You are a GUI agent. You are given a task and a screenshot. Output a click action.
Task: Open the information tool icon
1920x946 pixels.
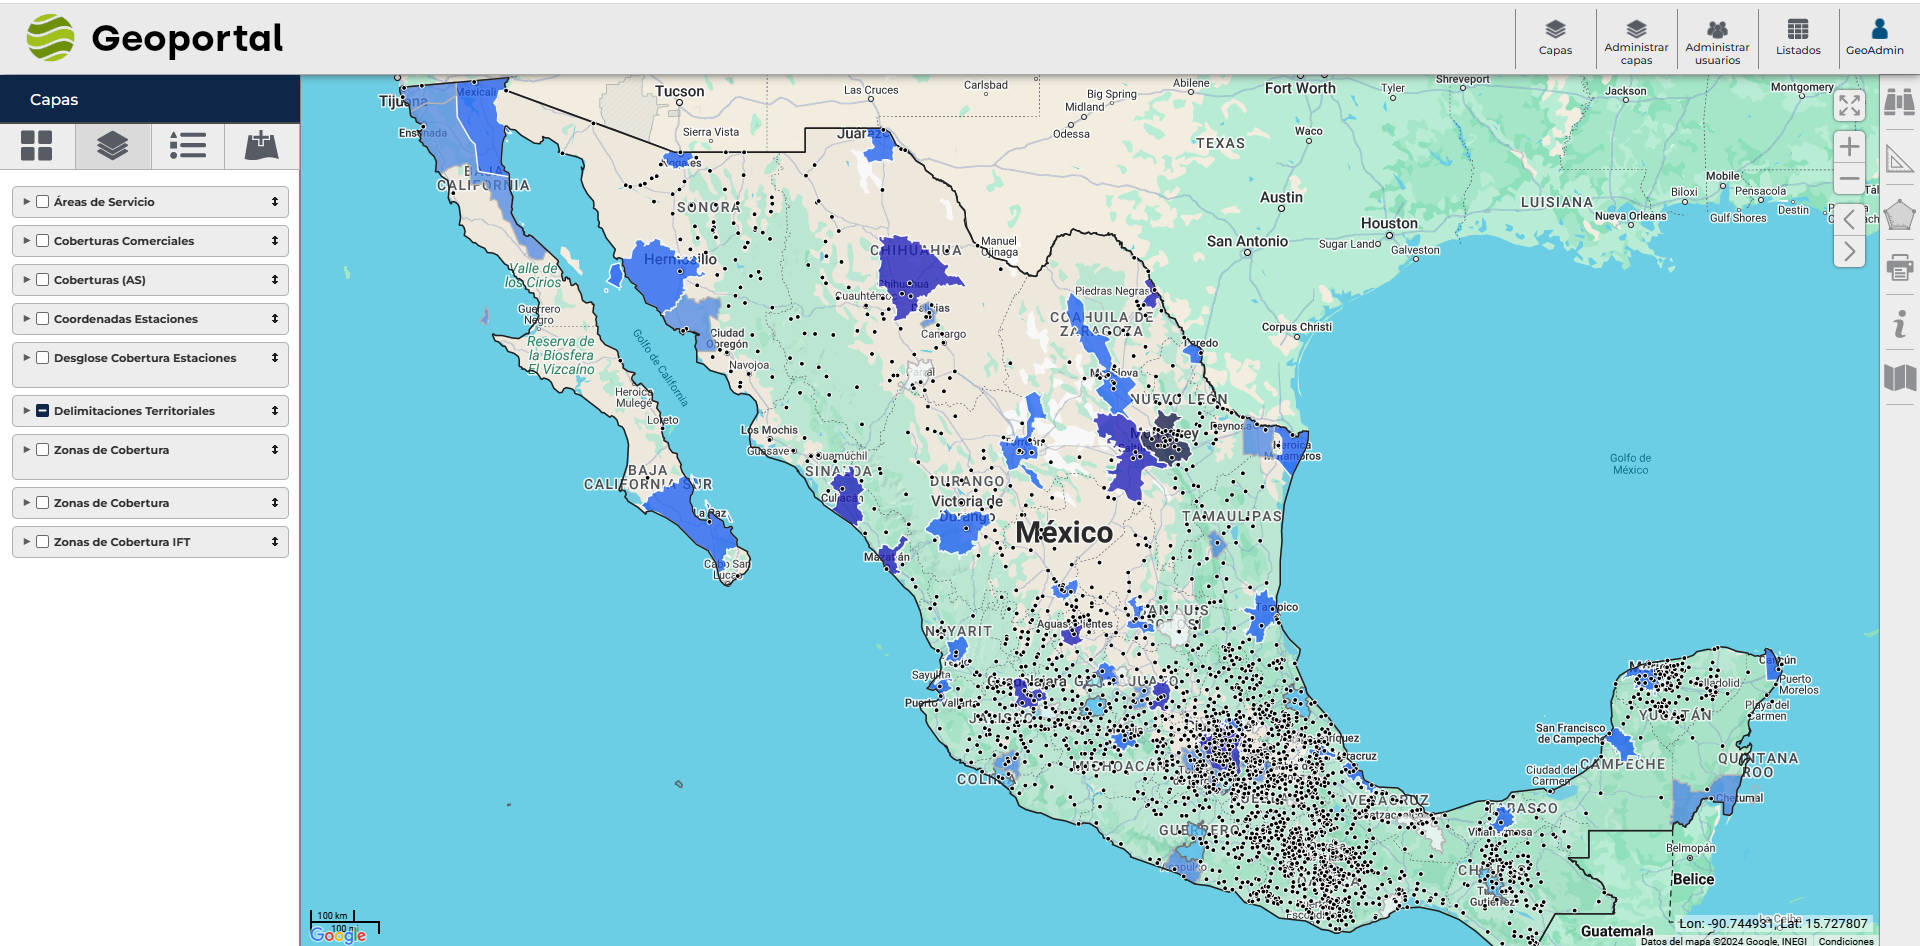pyautogui.click(x=1899, y=324)
